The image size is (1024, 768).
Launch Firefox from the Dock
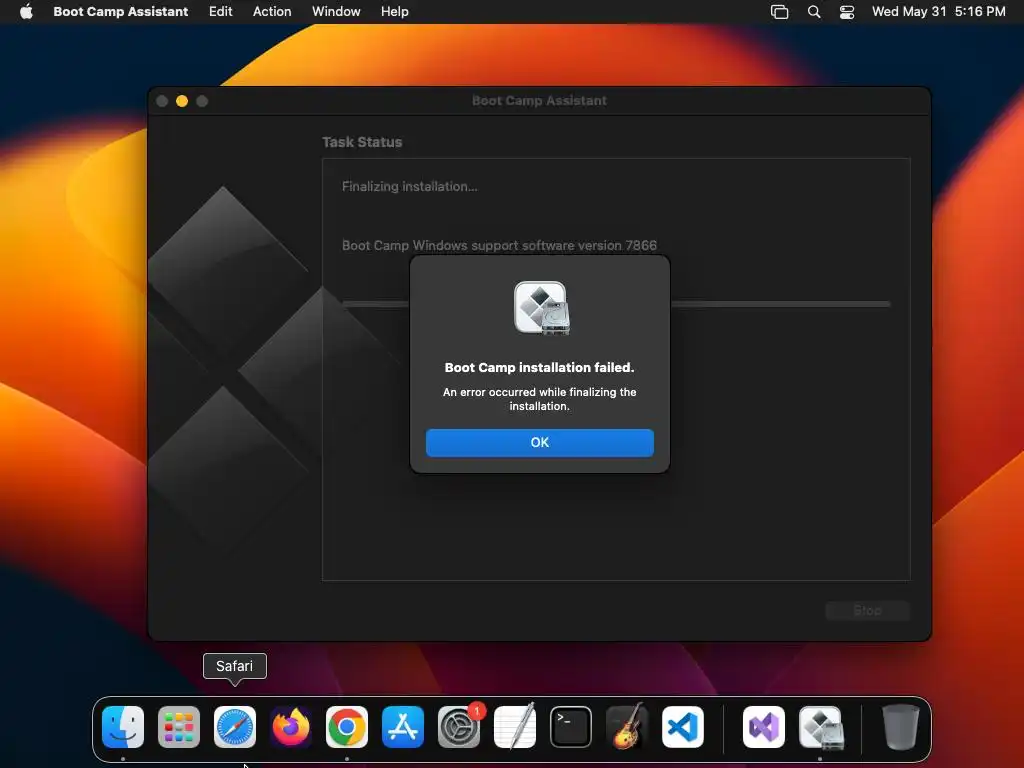pyautogui.click(x=291, y=726)
